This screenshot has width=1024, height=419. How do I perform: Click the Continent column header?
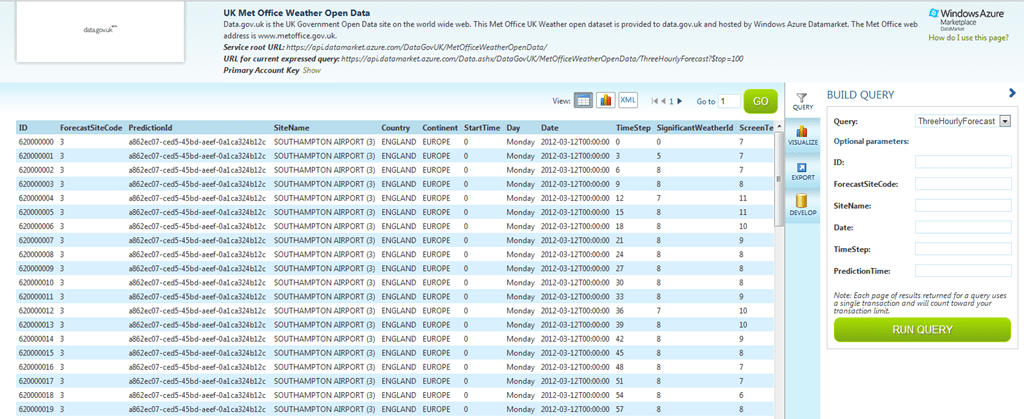click(x=440, y=128)
